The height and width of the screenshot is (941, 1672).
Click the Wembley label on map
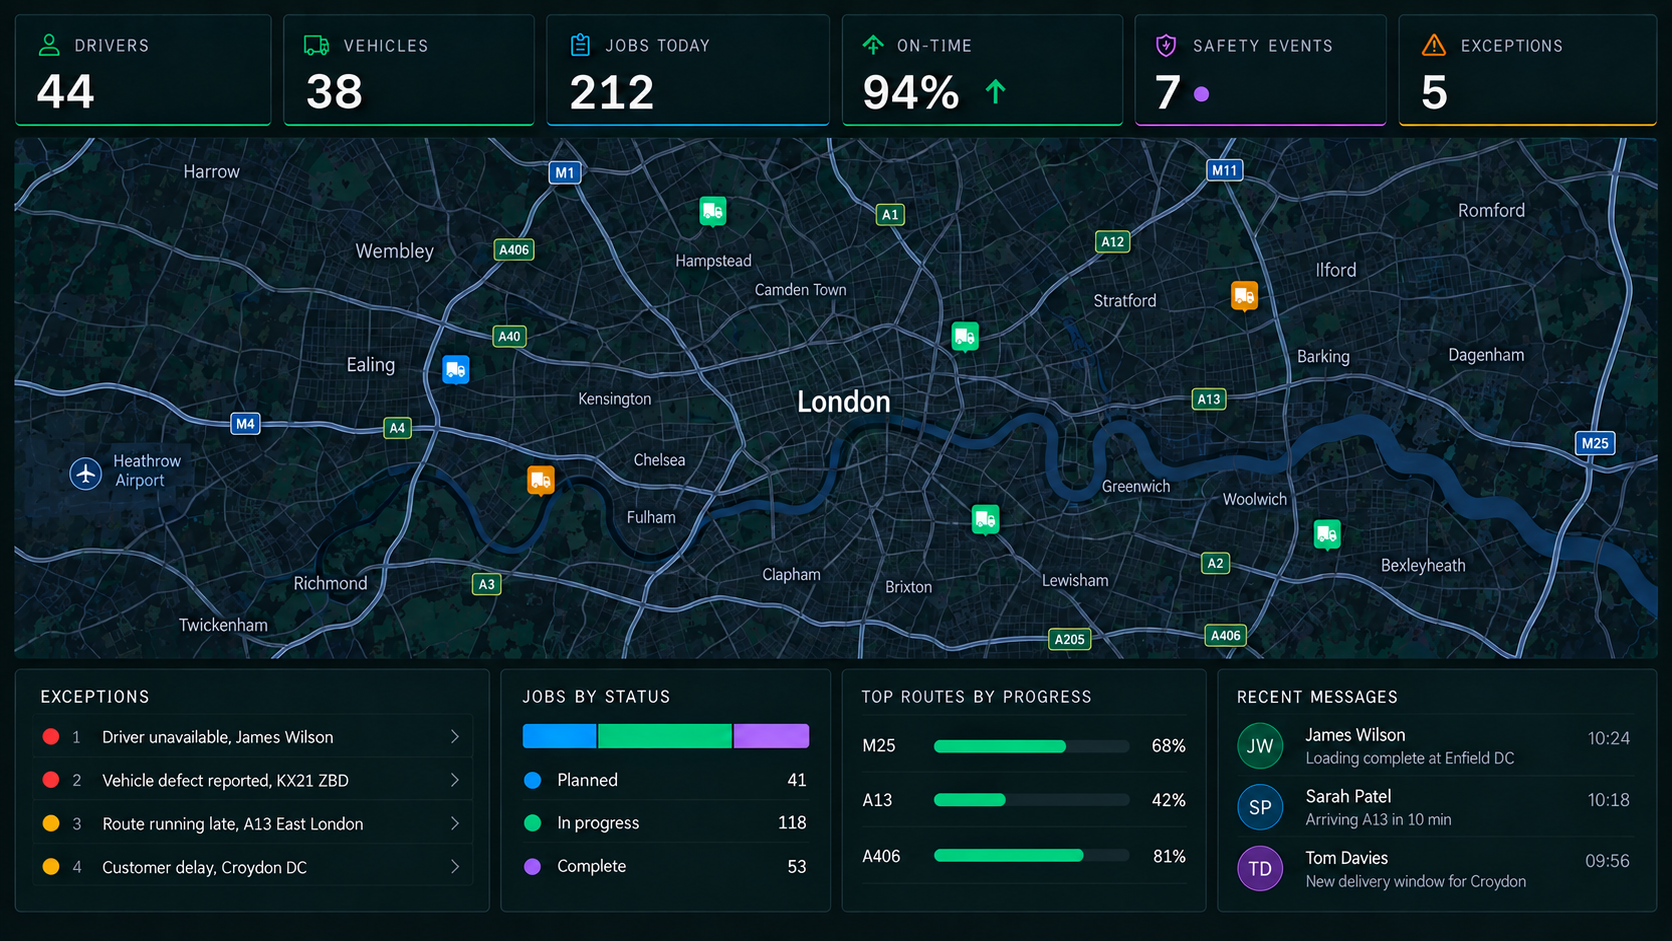(394, 251)
